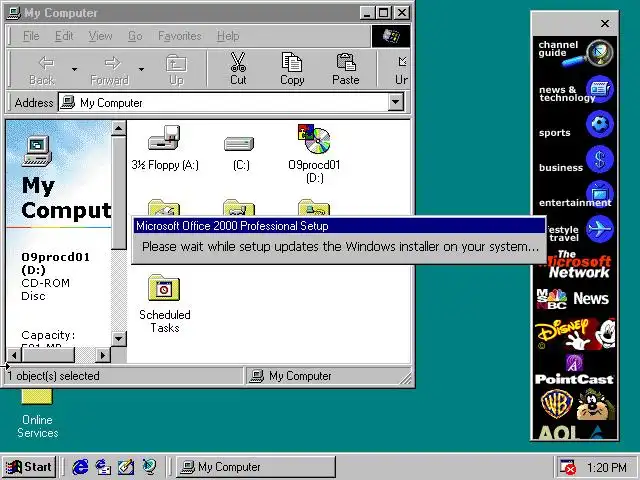Viewport: 640px width, 480px height.
Task: Click the 09procd01 (D:) info pane text
Action: [x=56, y=263]
